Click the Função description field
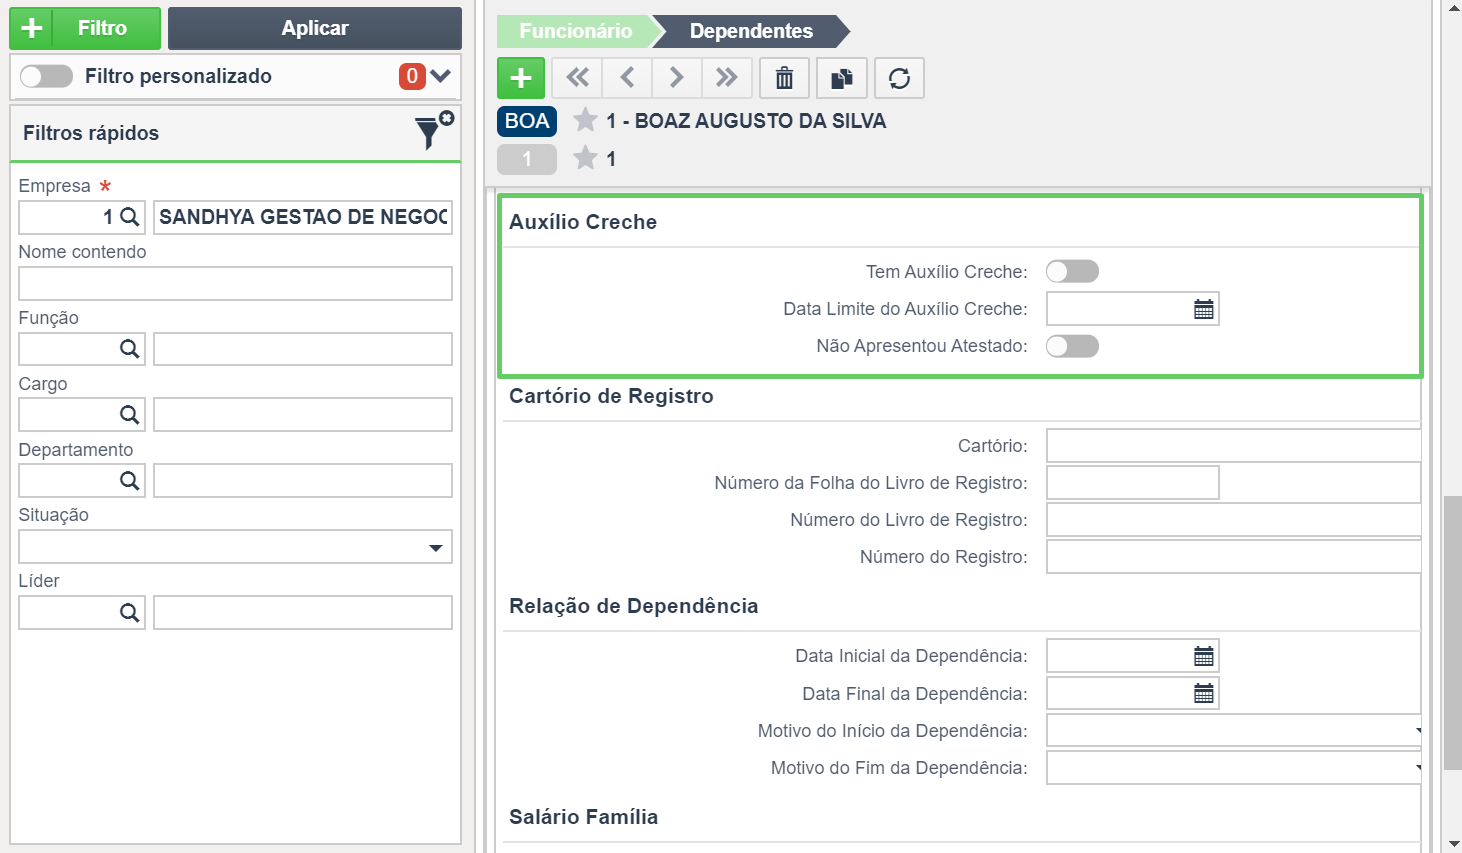Image resolution: width=1462 pixels, height=853 pixels. click(303, 349)
